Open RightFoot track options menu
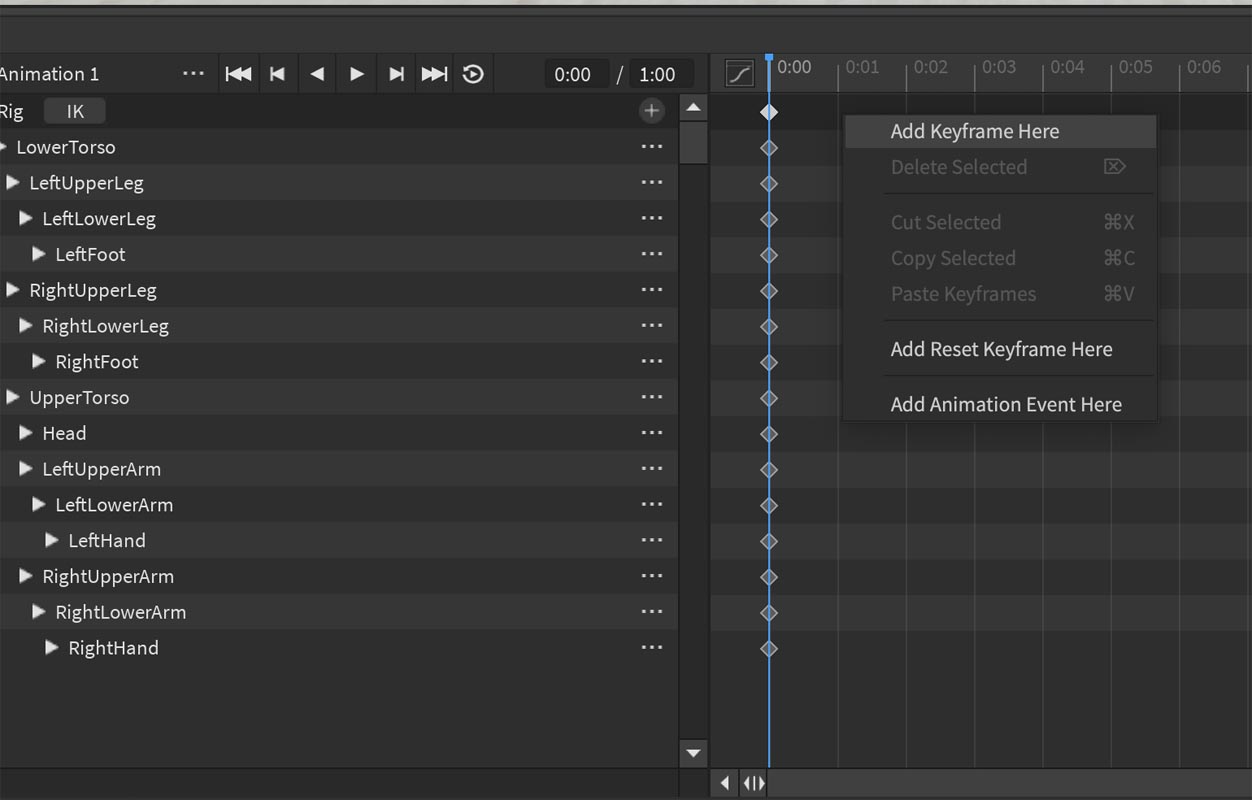 click(652, 361)
